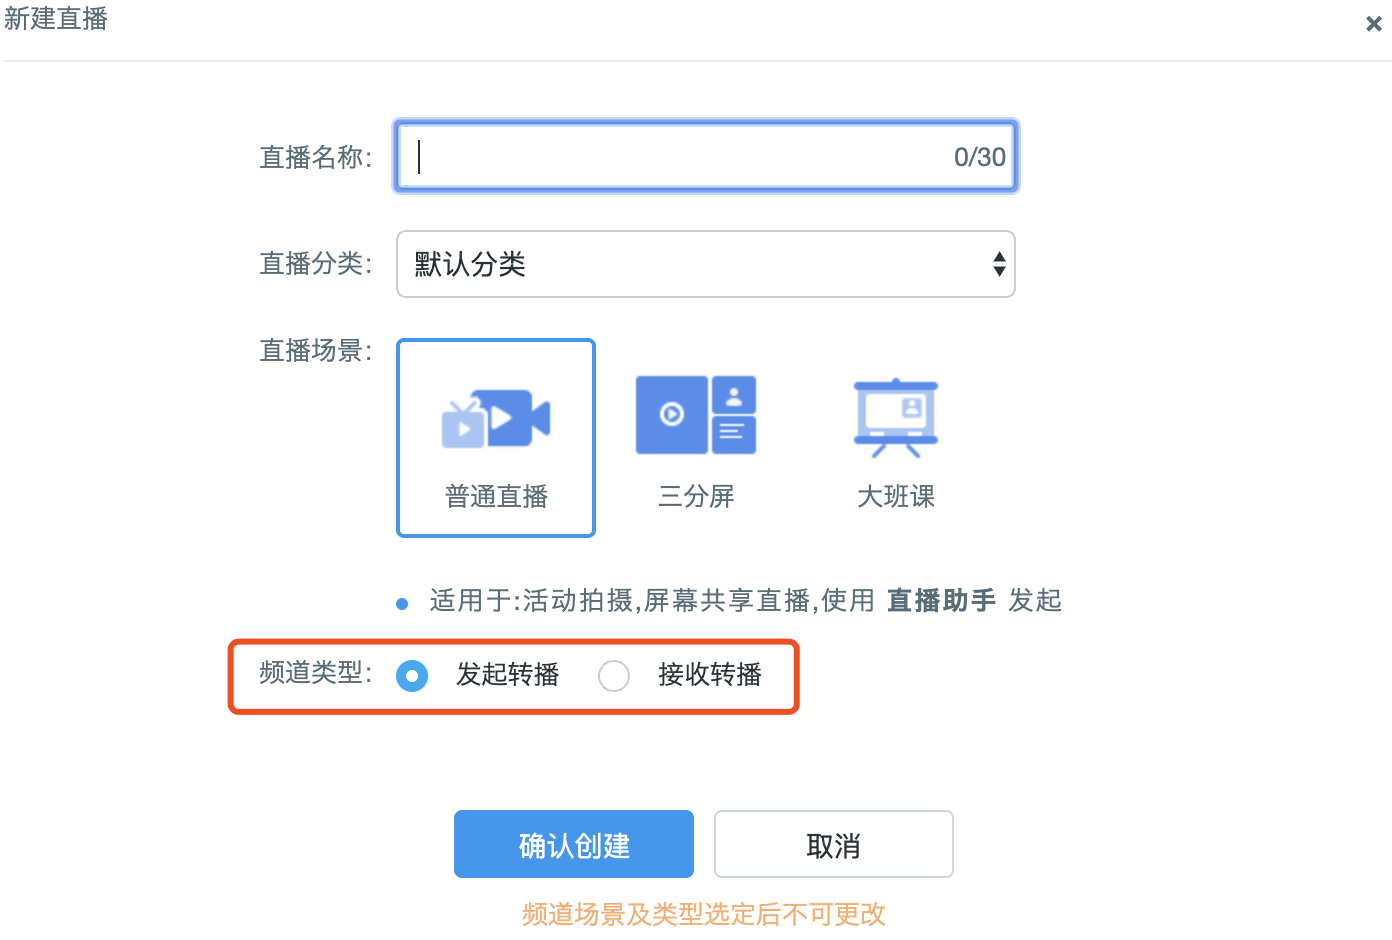Click the blue bullet before 适用于
Viewport: 1392px width, 940px height.
(402, 604)
